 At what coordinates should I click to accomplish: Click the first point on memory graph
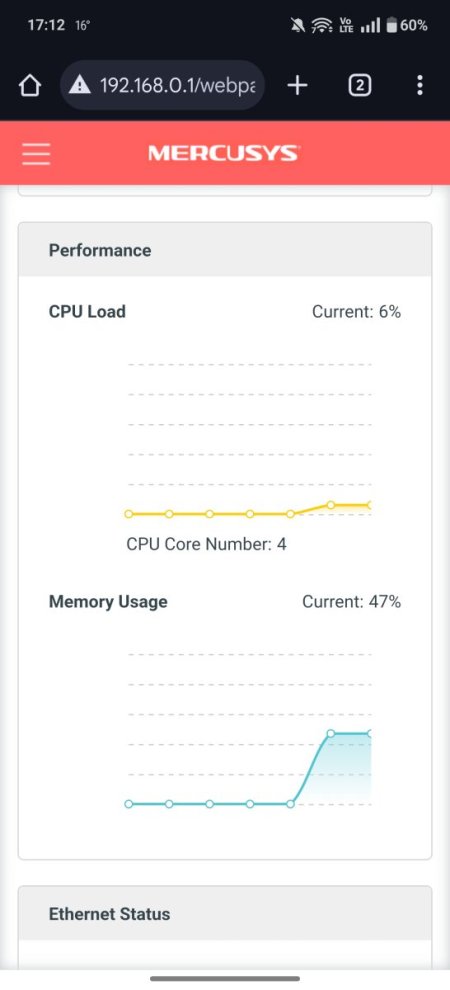[x=129, y=804]
